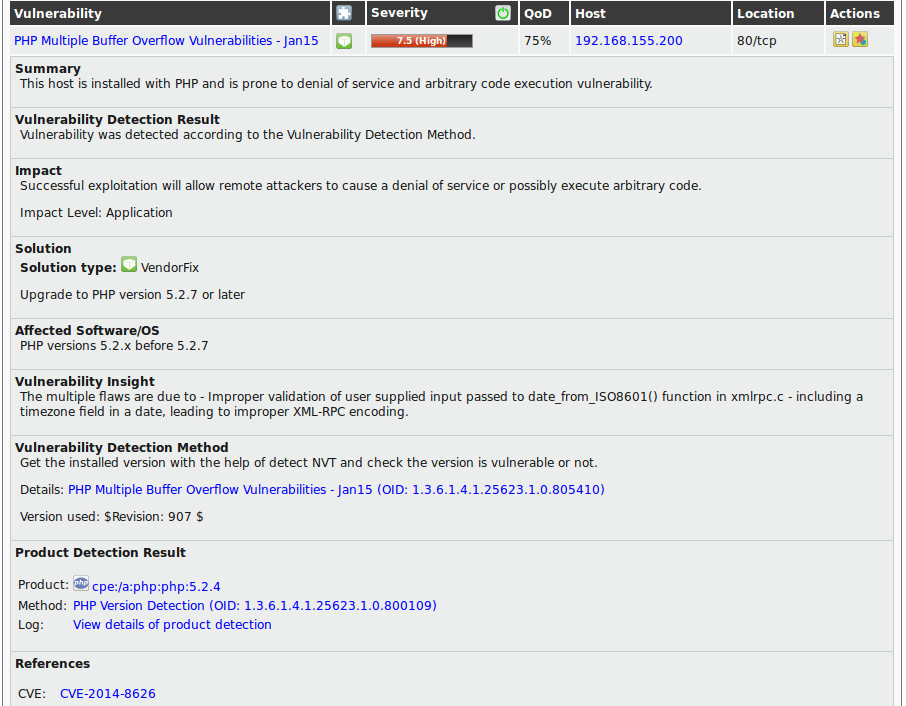The height and width of the screenshot is (706, 906).
Task: Click the Impact Level: Application text
Action: click(96, 213)
